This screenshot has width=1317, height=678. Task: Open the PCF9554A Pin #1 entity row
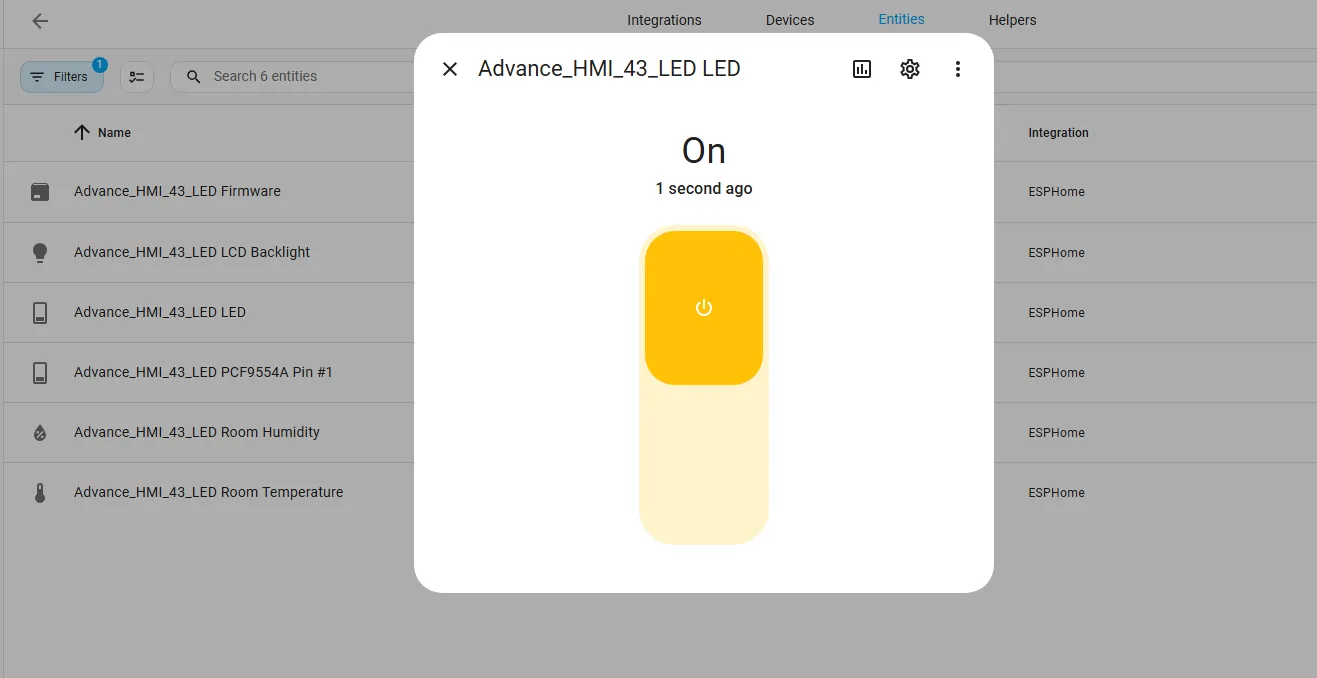pos(203,372)
